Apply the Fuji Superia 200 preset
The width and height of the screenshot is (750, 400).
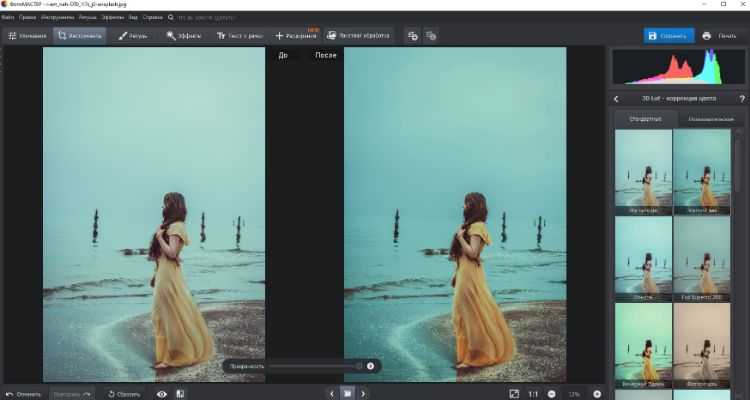702,259
